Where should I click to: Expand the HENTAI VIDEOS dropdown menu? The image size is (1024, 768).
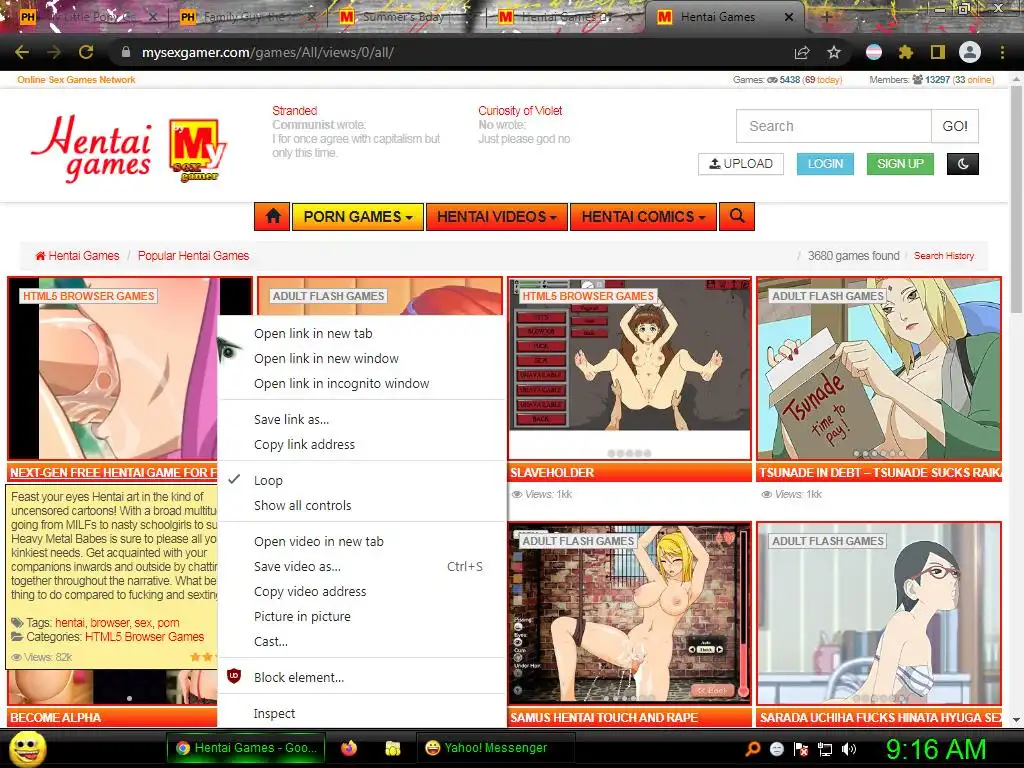(x=496, y=216)
